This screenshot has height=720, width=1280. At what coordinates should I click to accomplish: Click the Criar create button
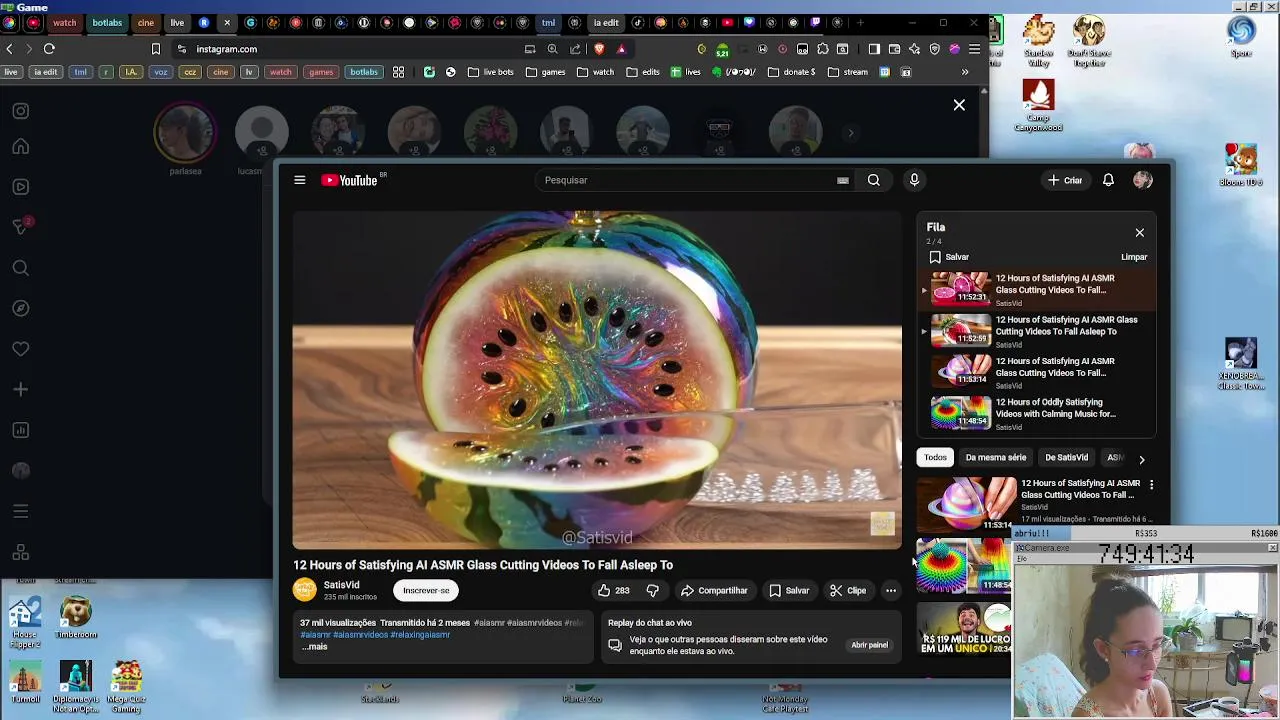point(1065,180)
